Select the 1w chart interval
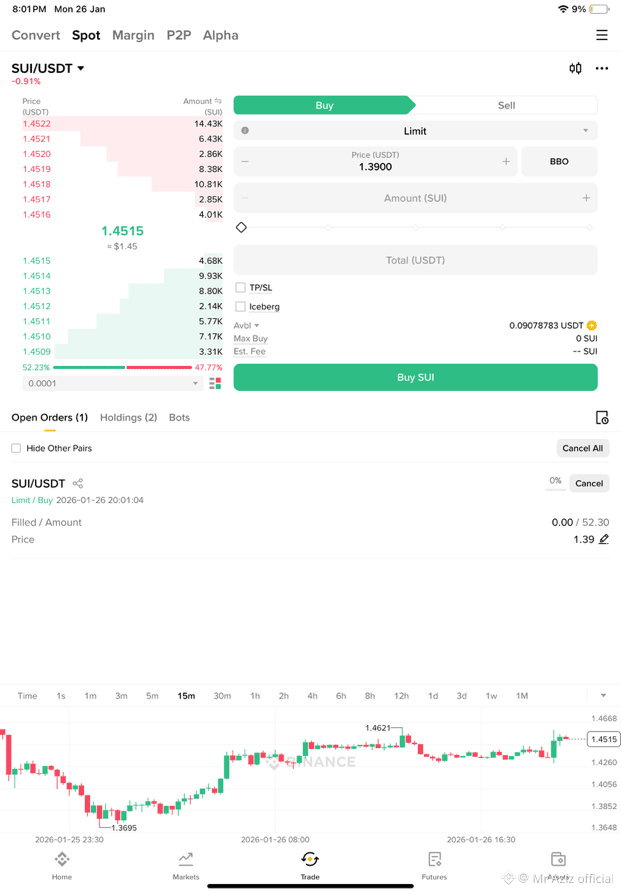The height and width of the screenshot is (894, 621). [x=492, y=696]
